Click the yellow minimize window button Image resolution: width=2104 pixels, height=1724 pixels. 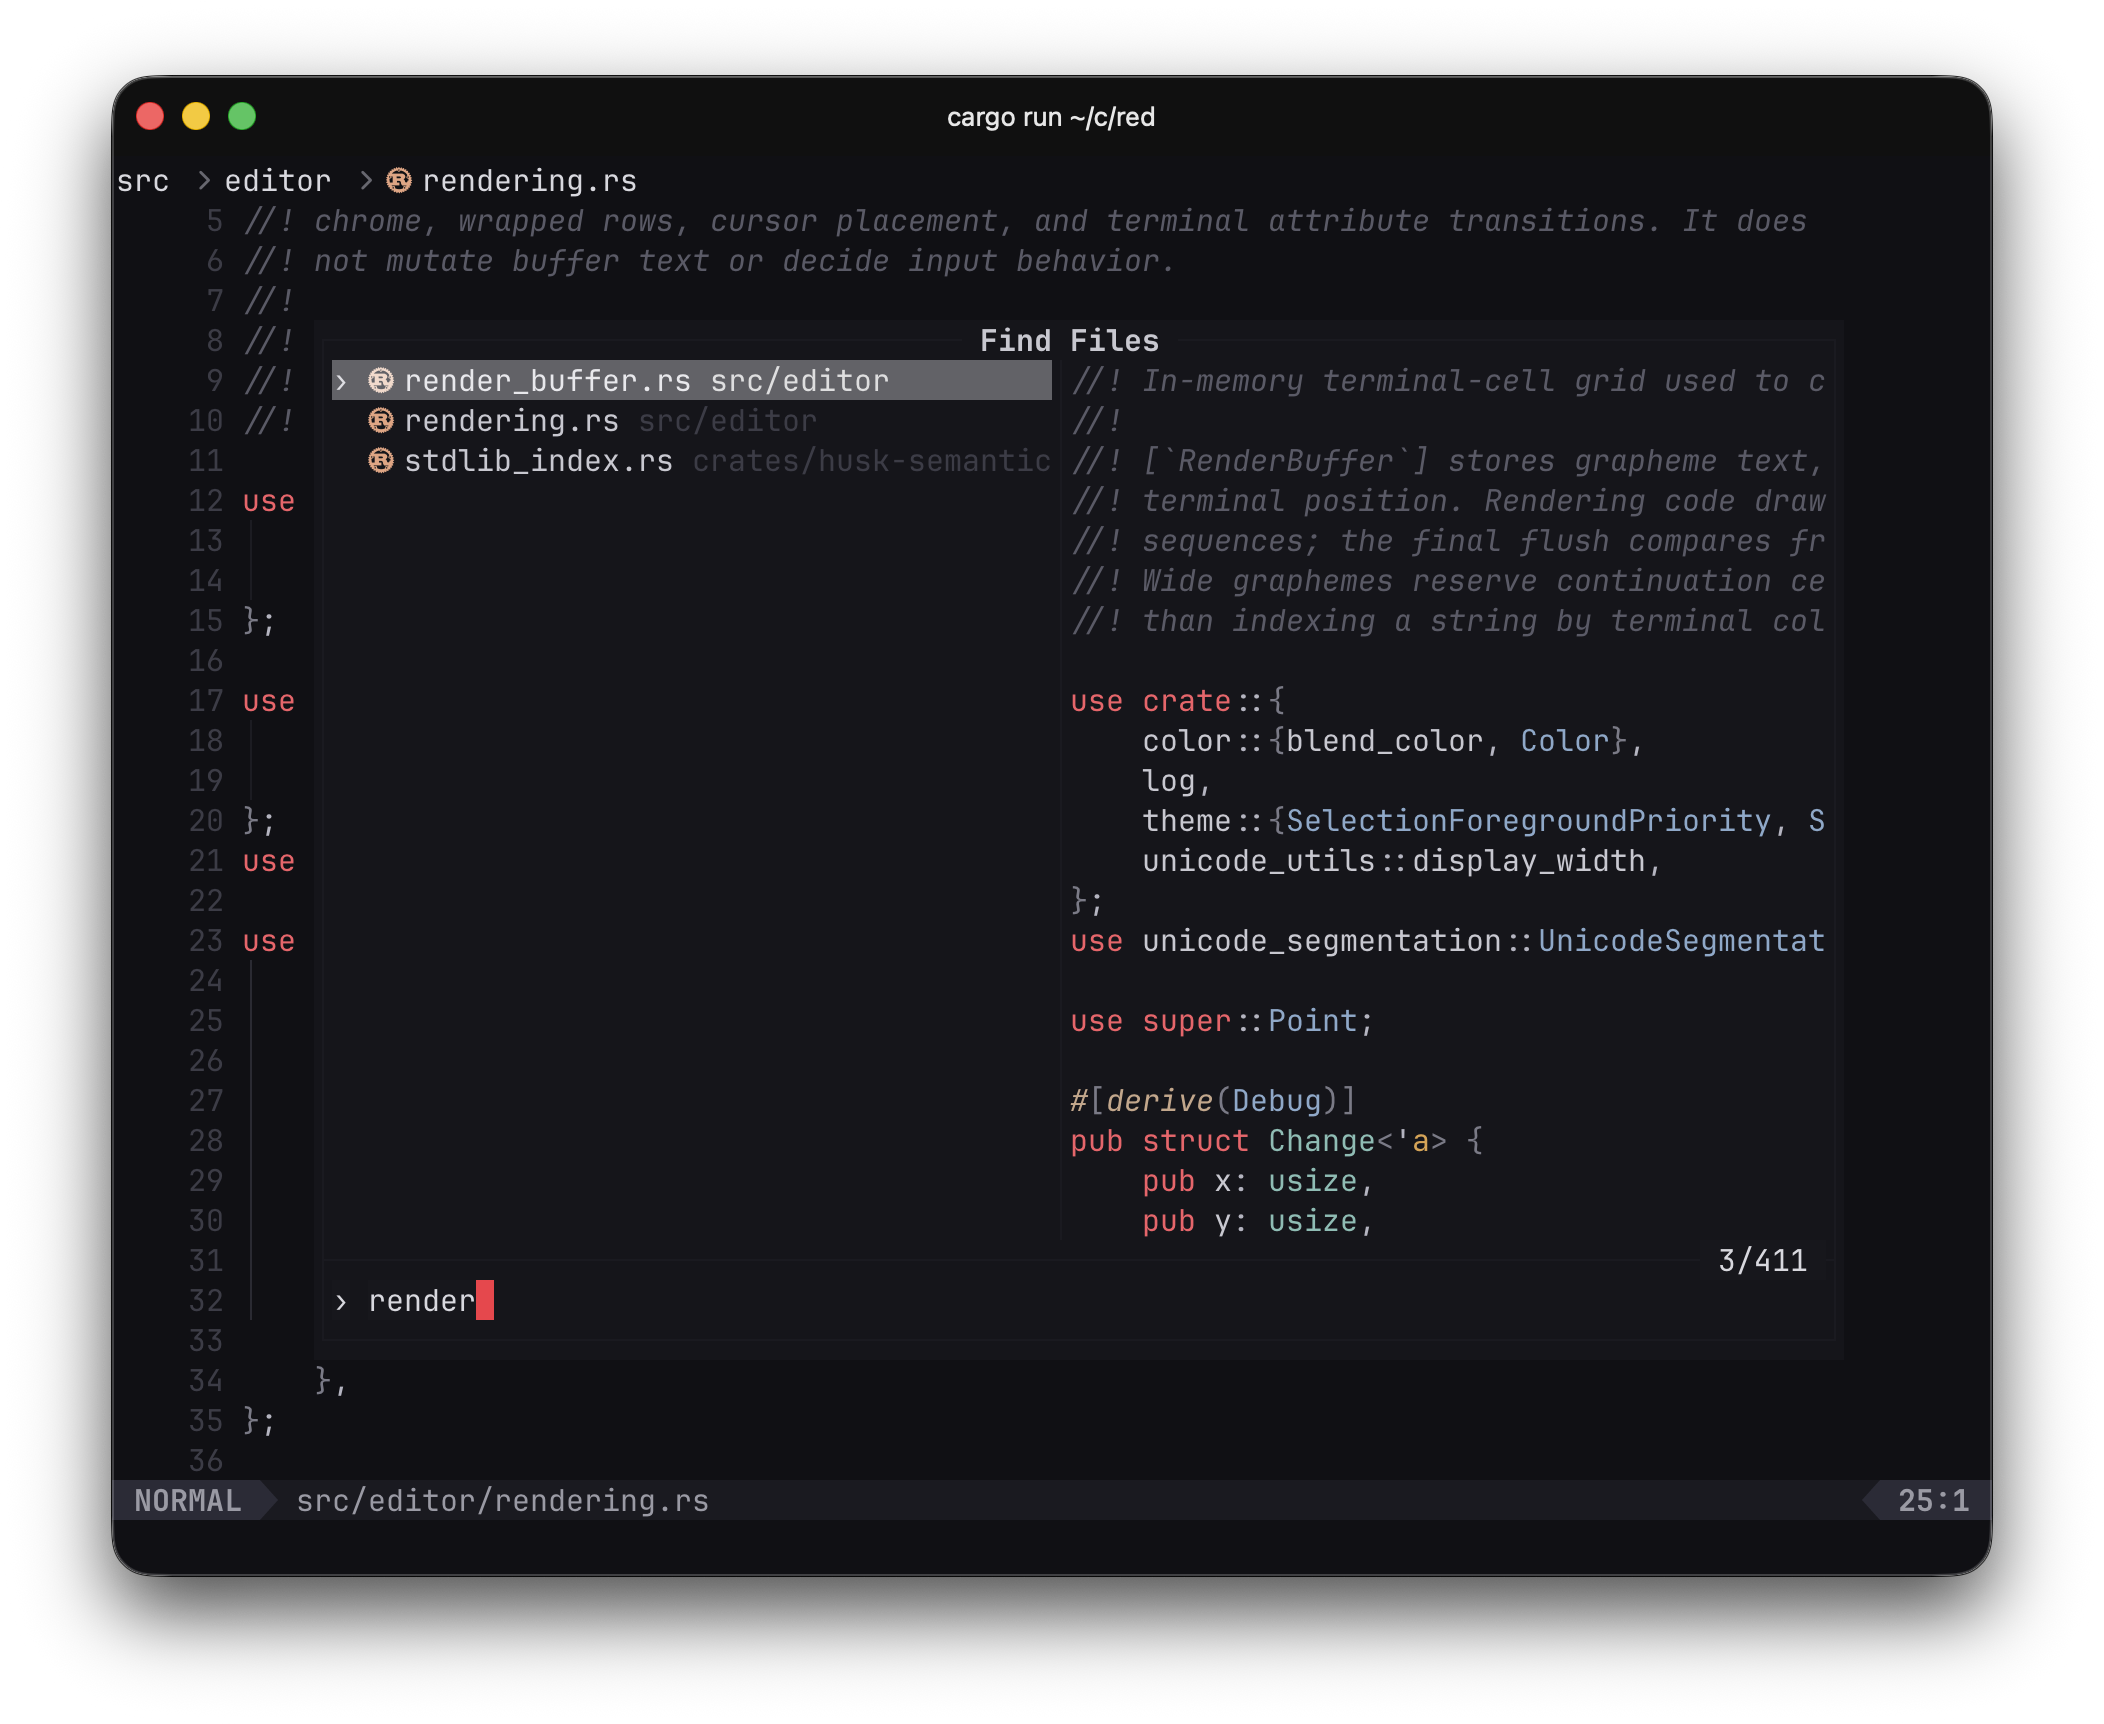pyautogui.click(x=196, y=117)
